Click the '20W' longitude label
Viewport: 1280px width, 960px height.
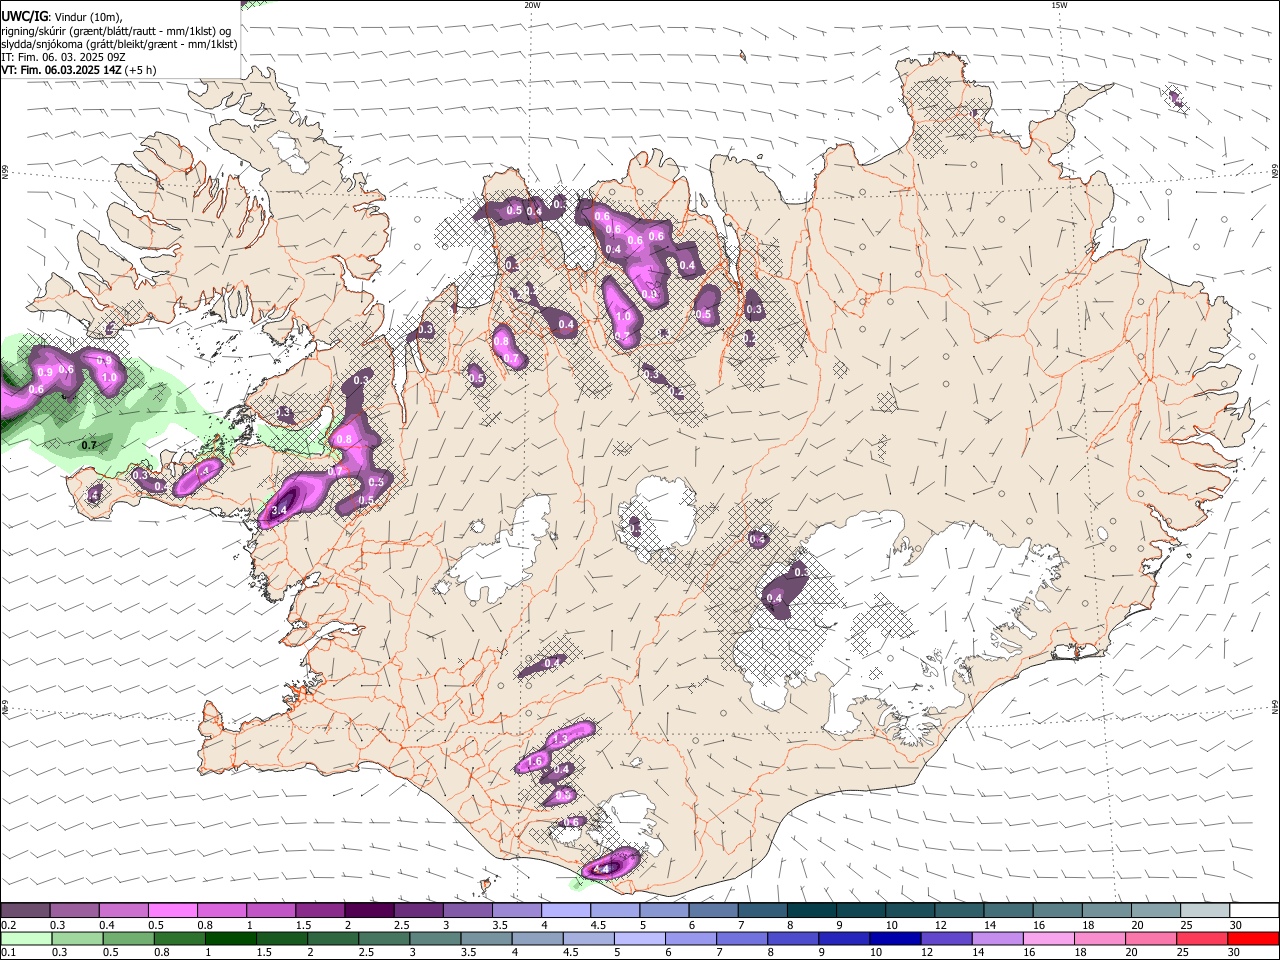coord(532,5)
